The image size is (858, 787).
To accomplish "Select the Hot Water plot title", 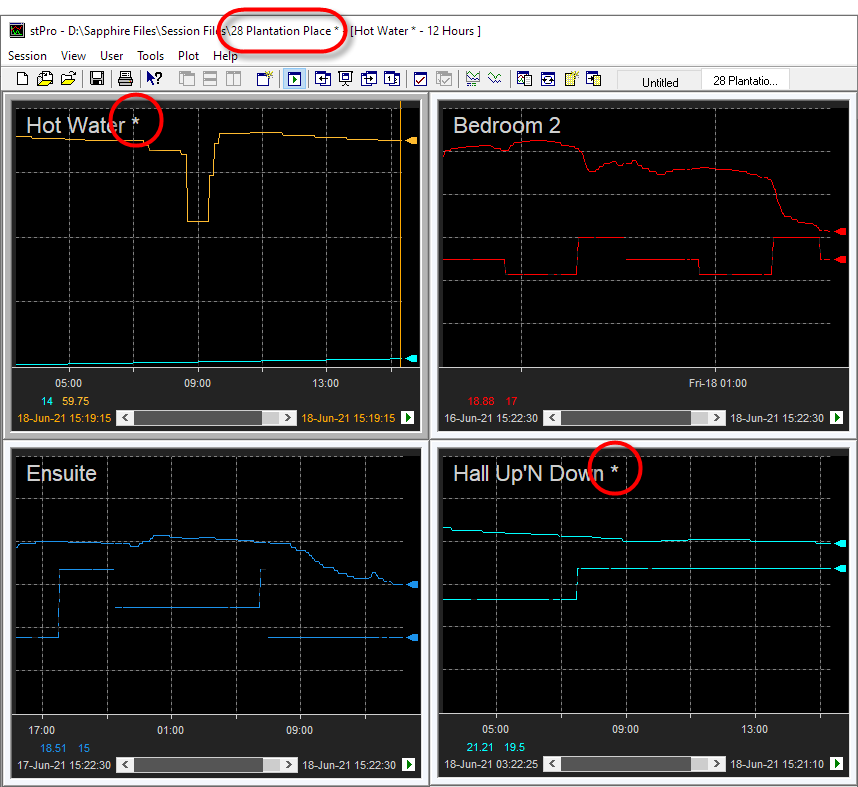I will click(83, 125).
